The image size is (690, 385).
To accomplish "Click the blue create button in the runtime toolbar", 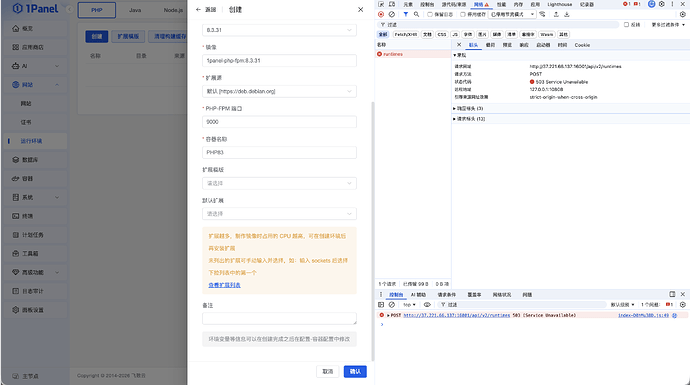I will [97, 37].
